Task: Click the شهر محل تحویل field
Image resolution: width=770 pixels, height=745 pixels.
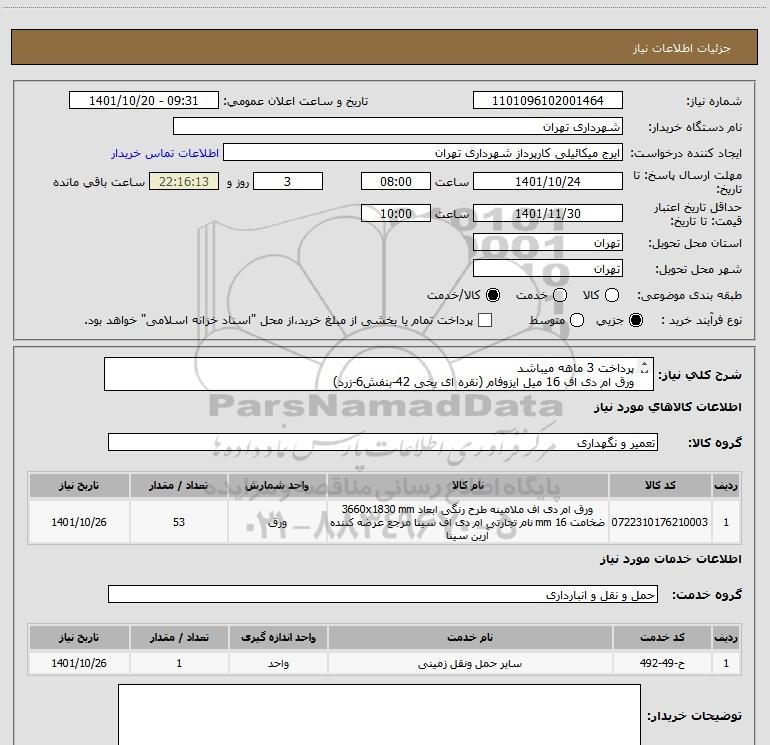Action: [548, 268]
